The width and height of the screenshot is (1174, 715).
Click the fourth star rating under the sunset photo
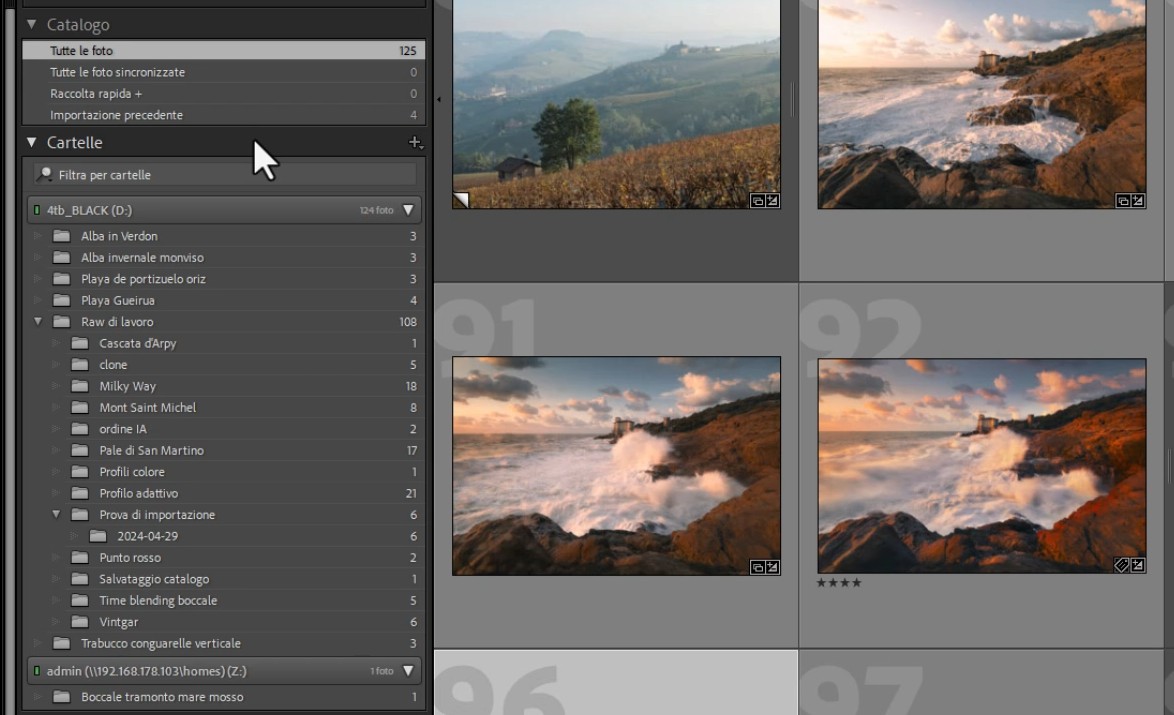(855, 582)
